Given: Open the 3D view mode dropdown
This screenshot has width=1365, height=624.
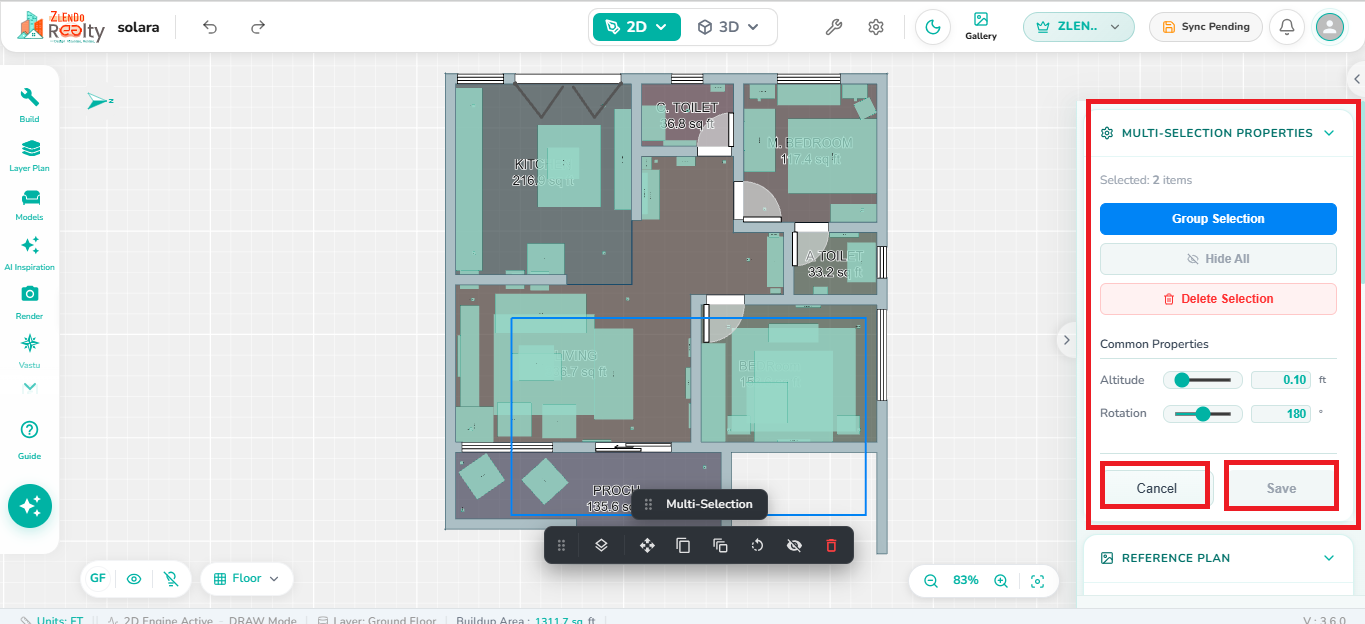Looking at the screenshot, I should tap(728, 27).
